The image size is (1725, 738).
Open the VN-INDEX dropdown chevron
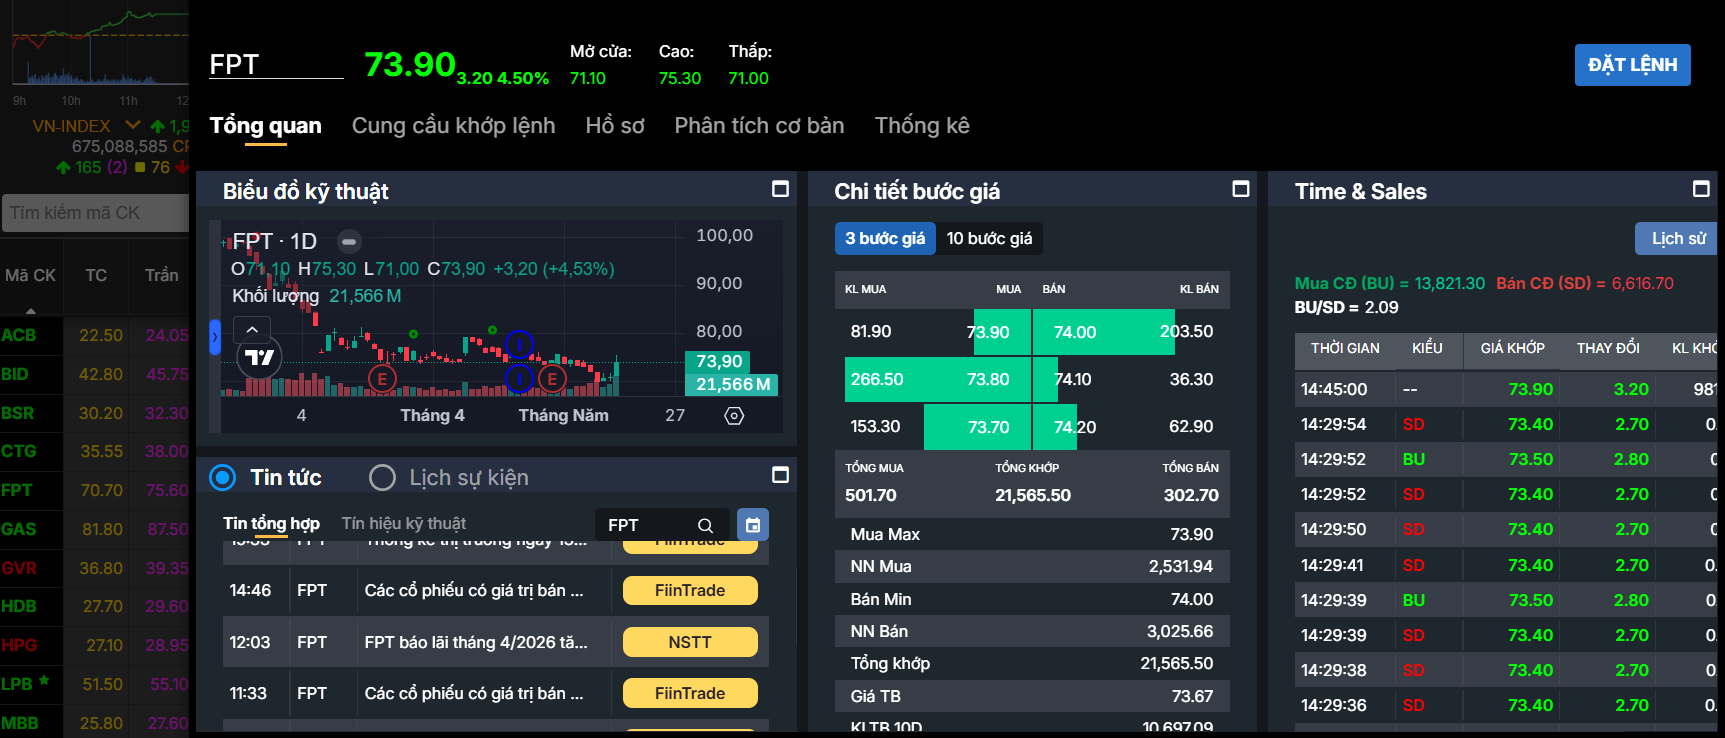(133, 125)
